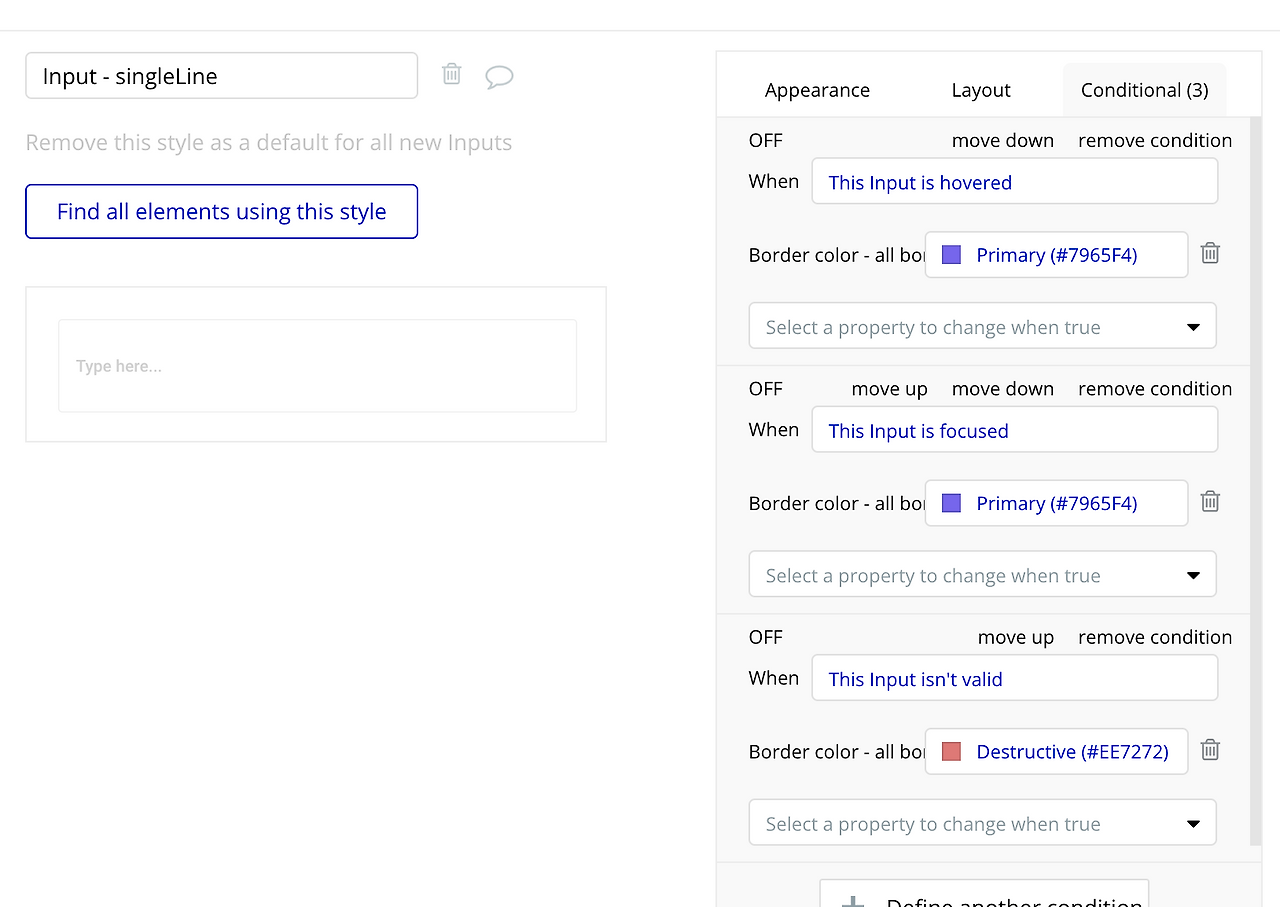Viewport: 1280px width, 907px height.
Task: Open the comment bubble icon
Action: (499, 77)
